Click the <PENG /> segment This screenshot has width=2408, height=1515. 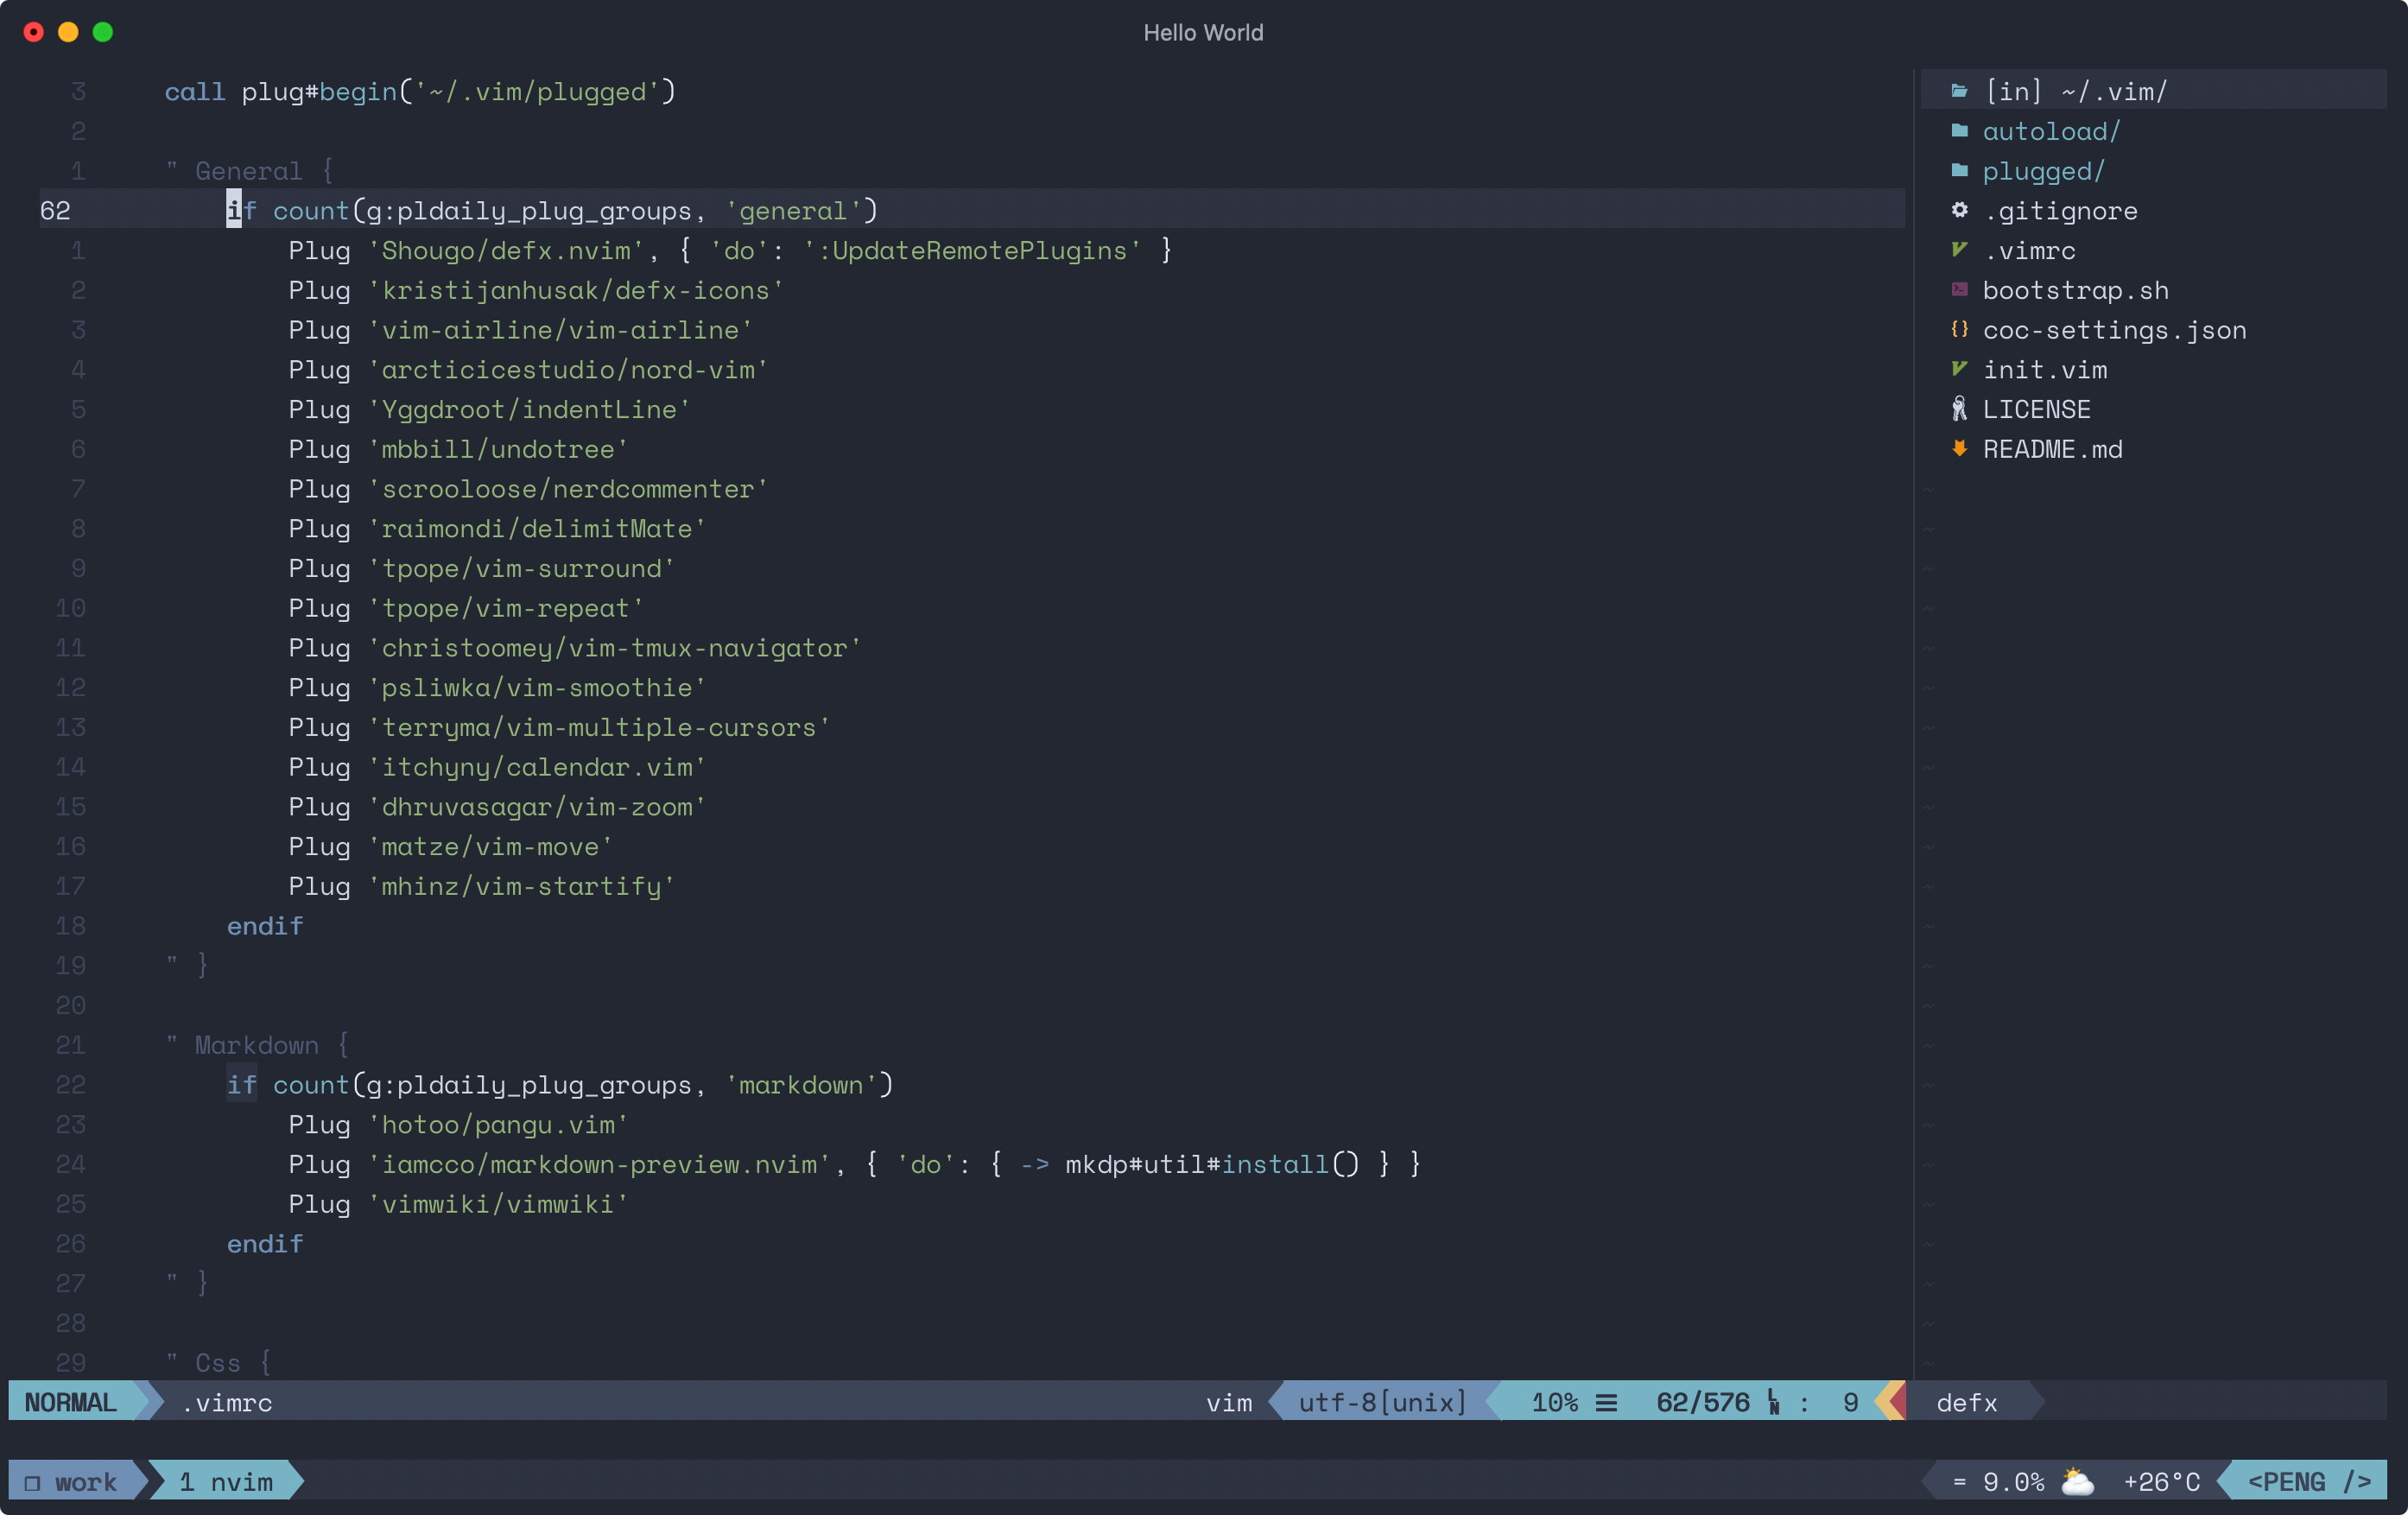pos(2309,1482)
